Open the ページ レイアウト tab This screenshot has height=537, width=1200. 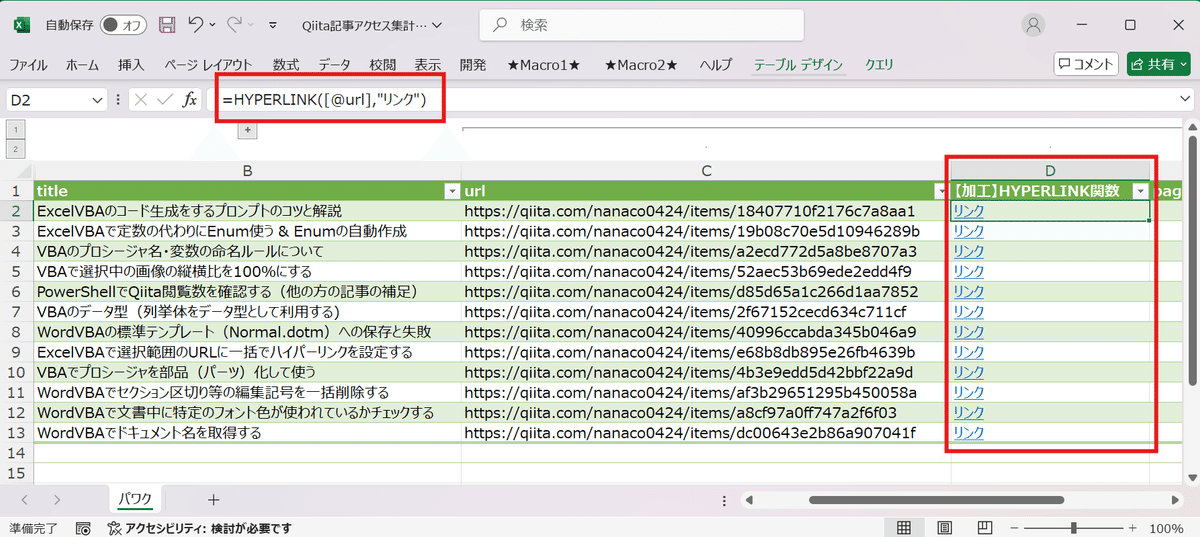pyautogui.click(x=208, y=64)
